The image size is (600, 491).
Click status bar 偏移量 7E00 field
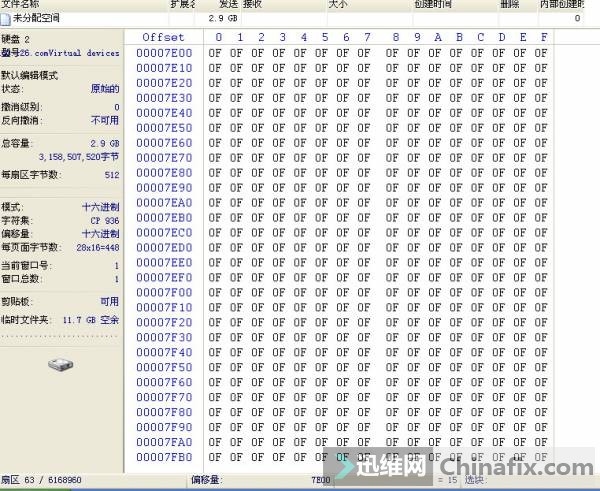point(260,480)
